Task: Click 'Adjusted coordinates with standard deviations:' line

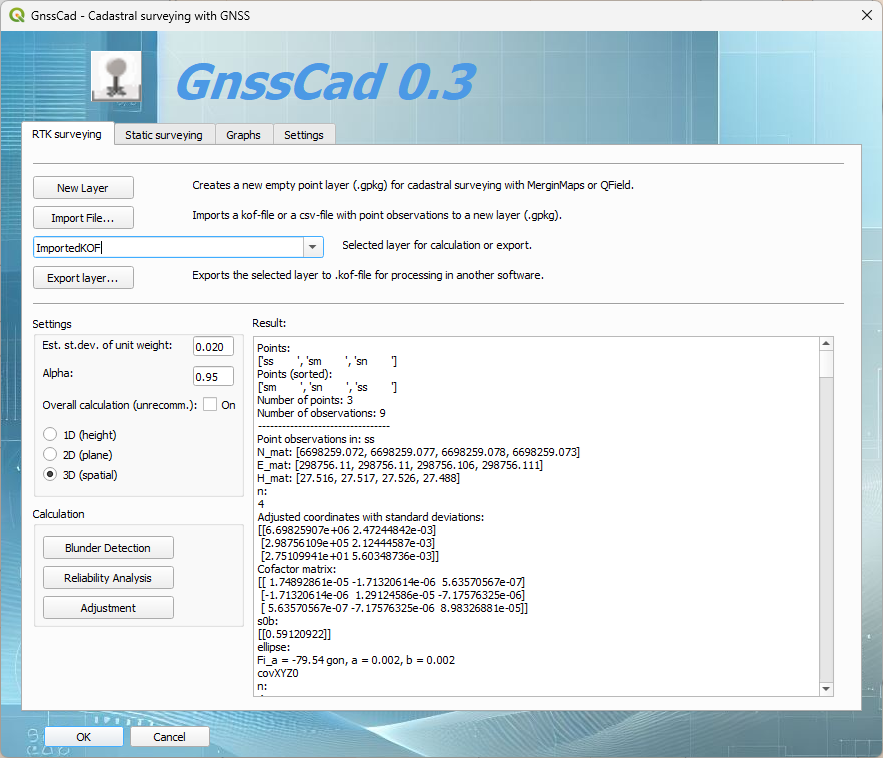Action: click(x=371, y=516)
